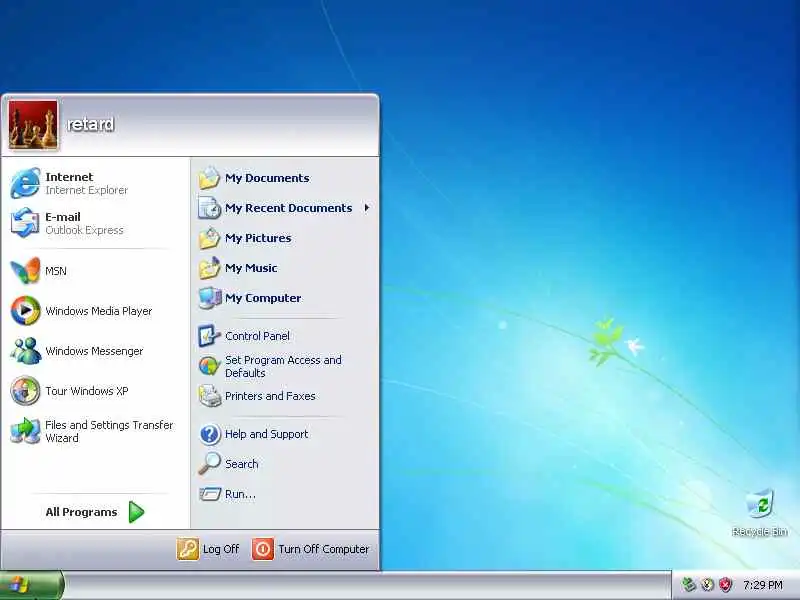
Task: Click the Search magnifying glass icon
Action: [x=209, y=463]
